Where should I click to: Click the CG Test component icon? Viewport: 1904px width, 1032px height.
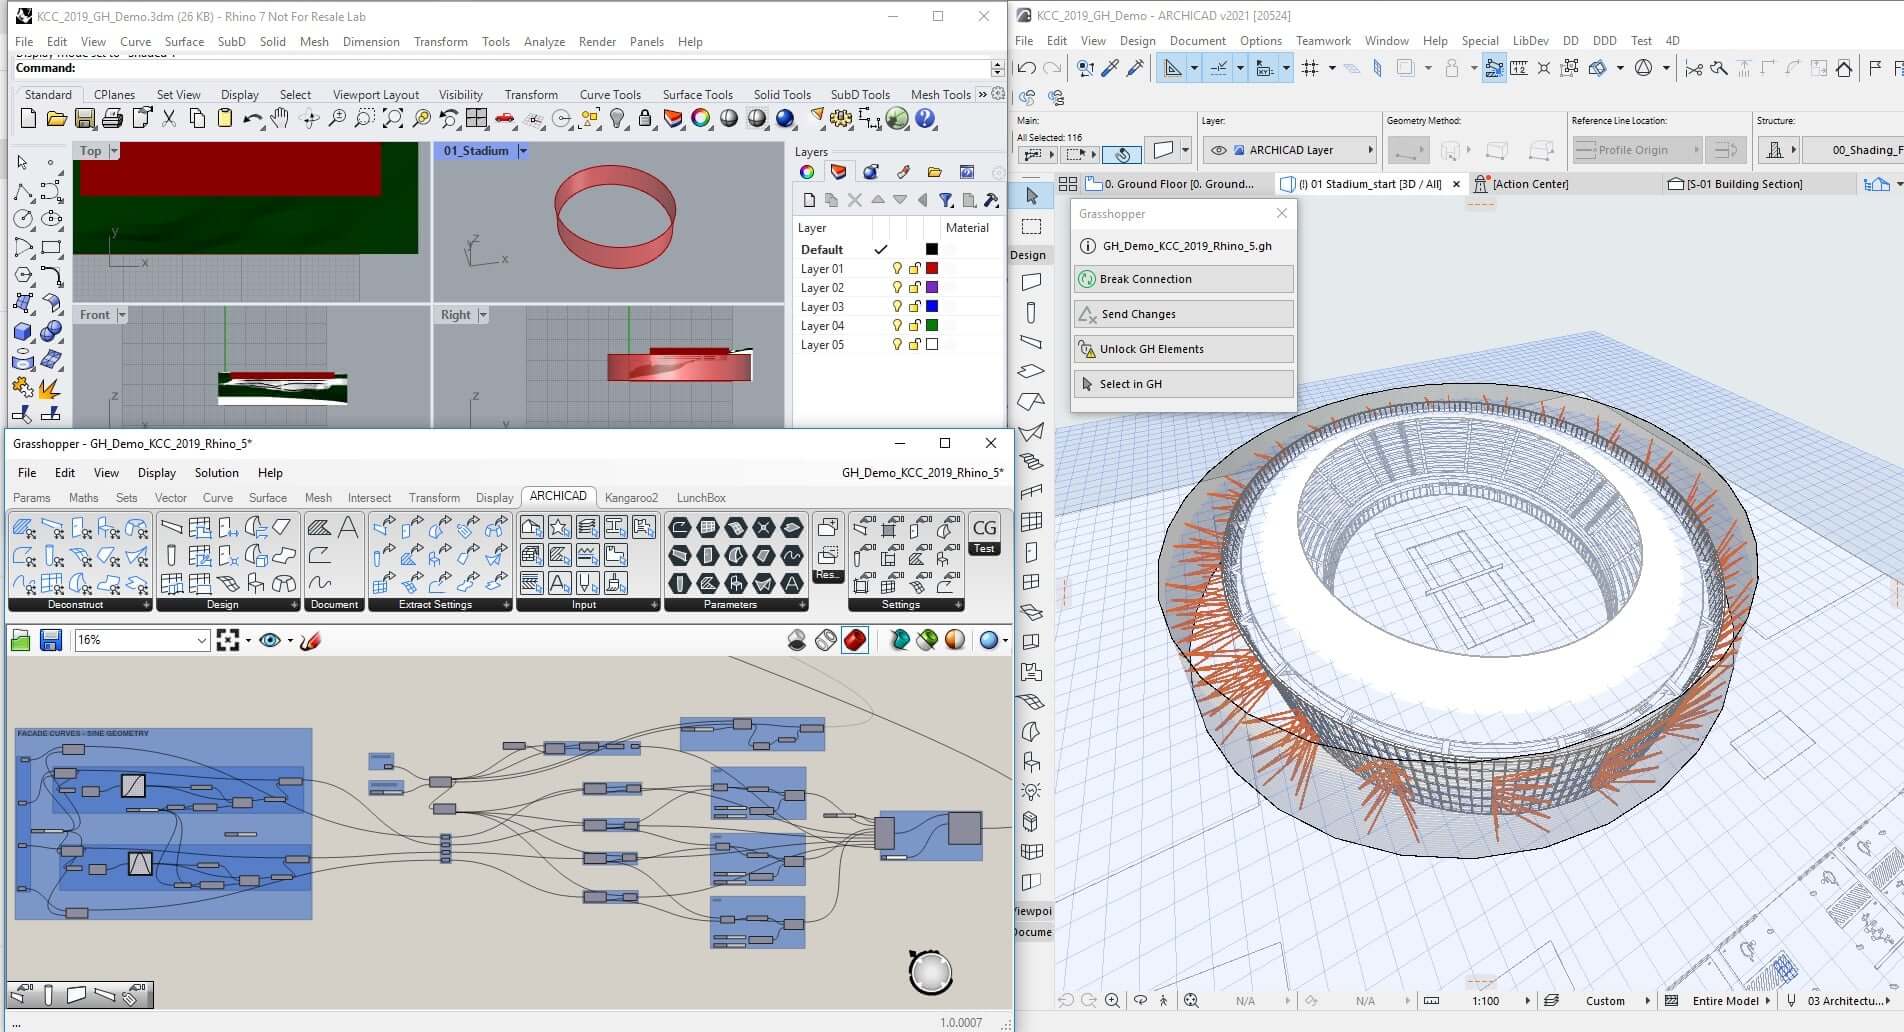(x=984, y=533)
